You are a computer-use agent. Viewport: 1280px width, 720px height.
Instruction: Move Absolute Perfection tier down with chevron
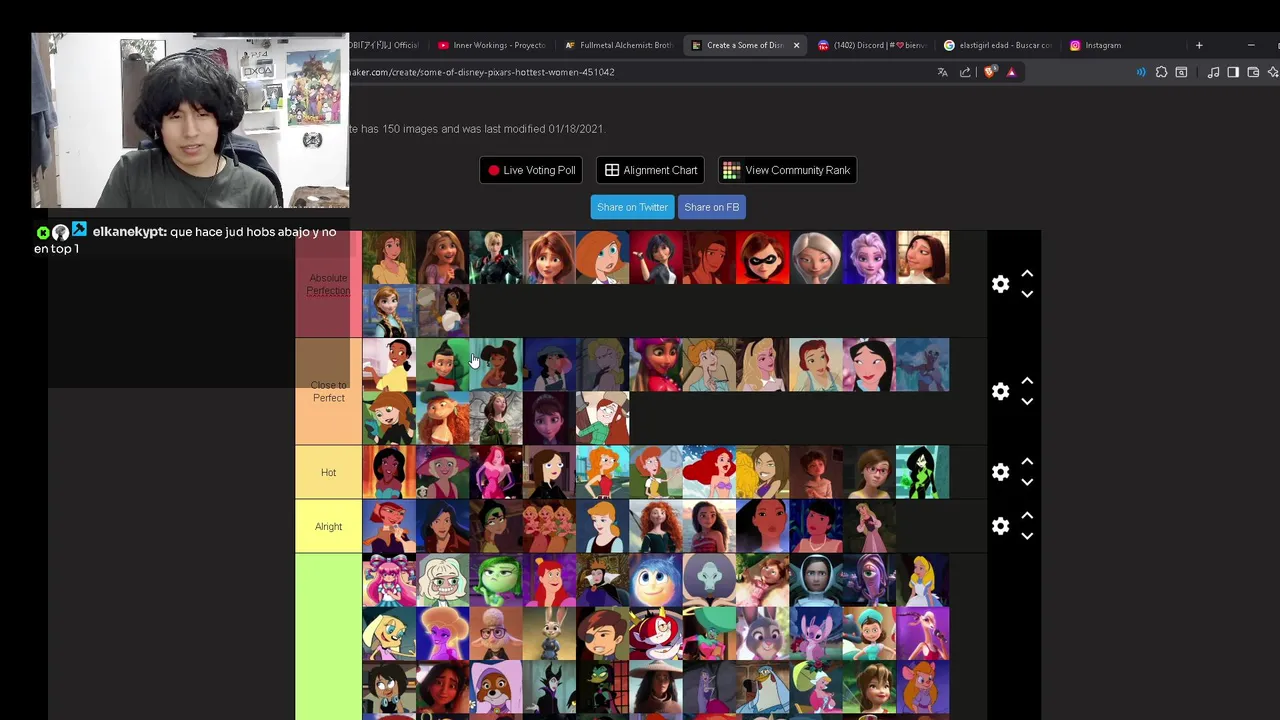tap(1027, 294)
